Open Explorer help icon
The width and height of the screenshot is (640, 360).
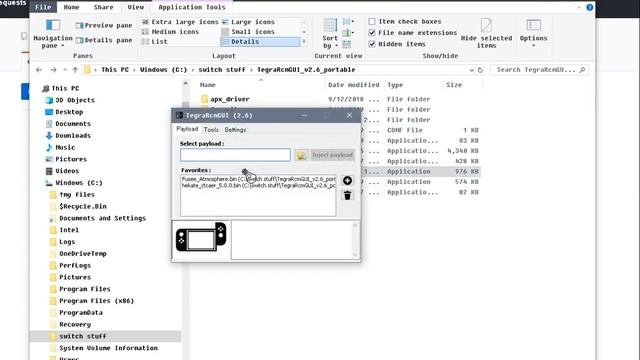(x=590, y=7)
